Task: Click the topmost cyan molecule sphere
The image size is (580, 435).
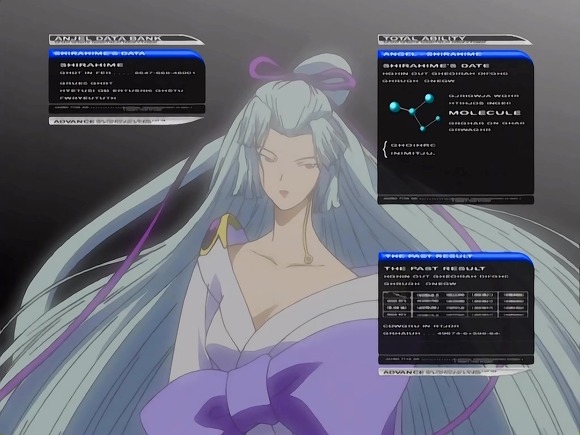Action: 429,98
